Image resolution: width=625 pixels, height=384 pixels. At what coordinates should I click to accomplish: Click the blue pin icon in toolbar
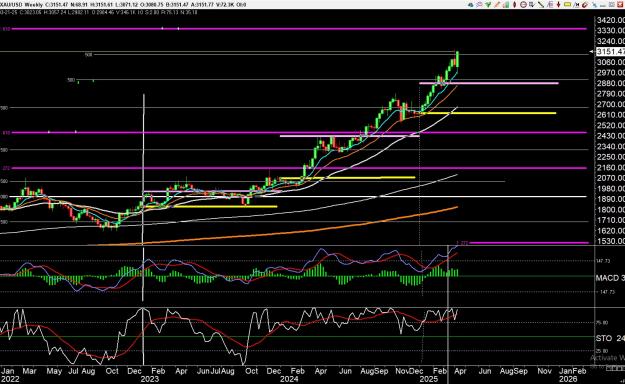pos(595,5)
